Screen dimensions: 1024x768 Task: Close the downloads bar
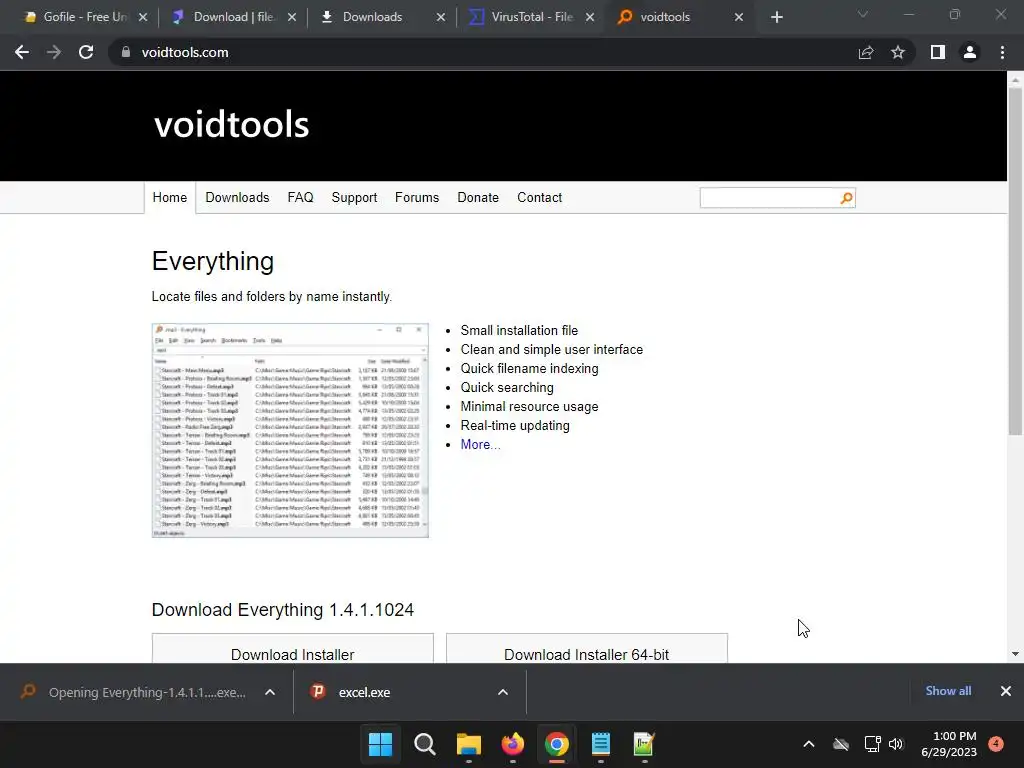click(1006, 691)
